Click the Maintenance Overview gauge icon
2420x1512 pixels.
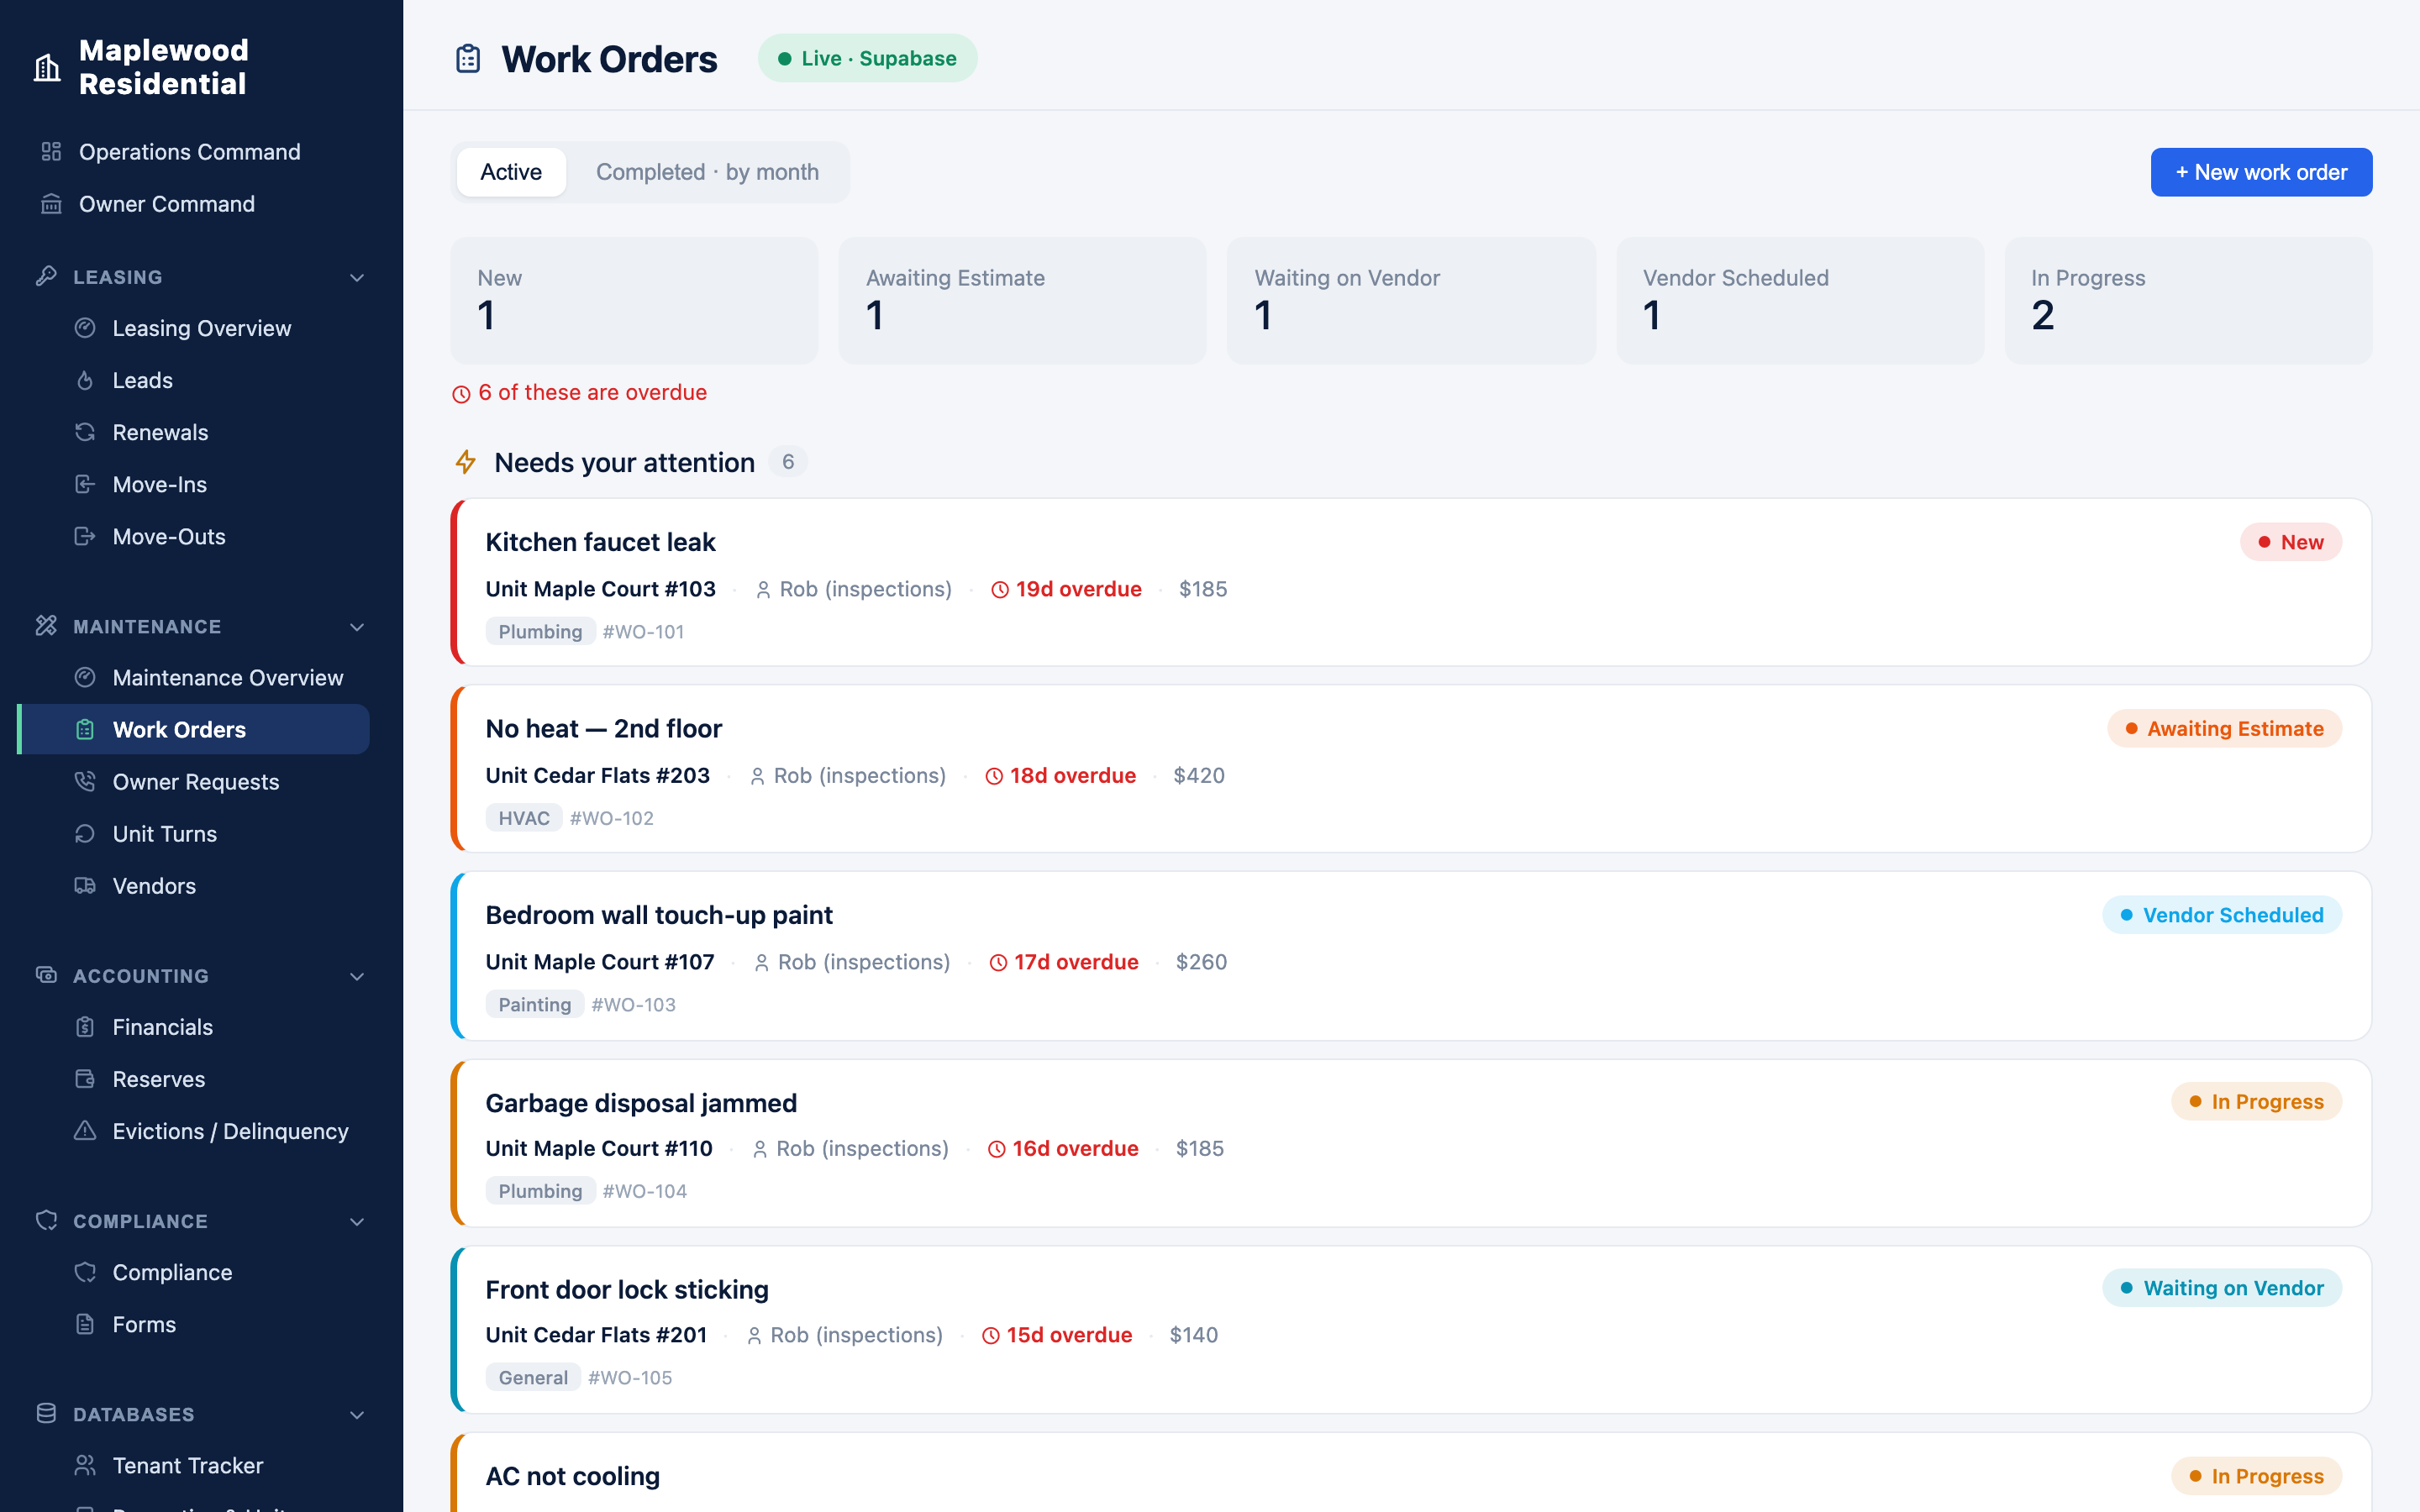pos(85,678)
